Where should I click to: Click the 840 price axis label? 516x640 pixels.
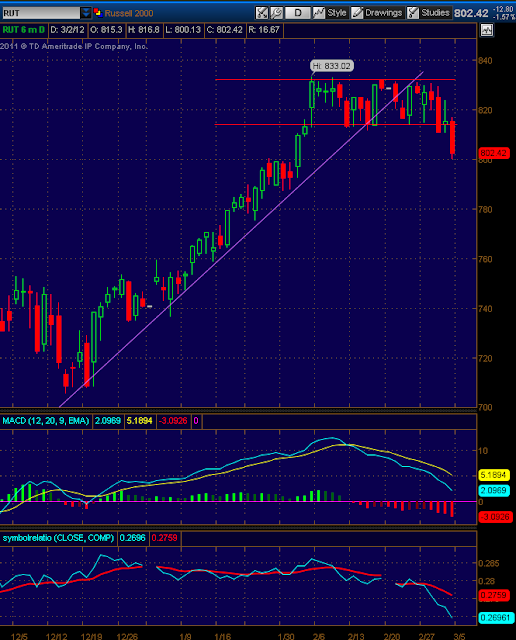485,60
